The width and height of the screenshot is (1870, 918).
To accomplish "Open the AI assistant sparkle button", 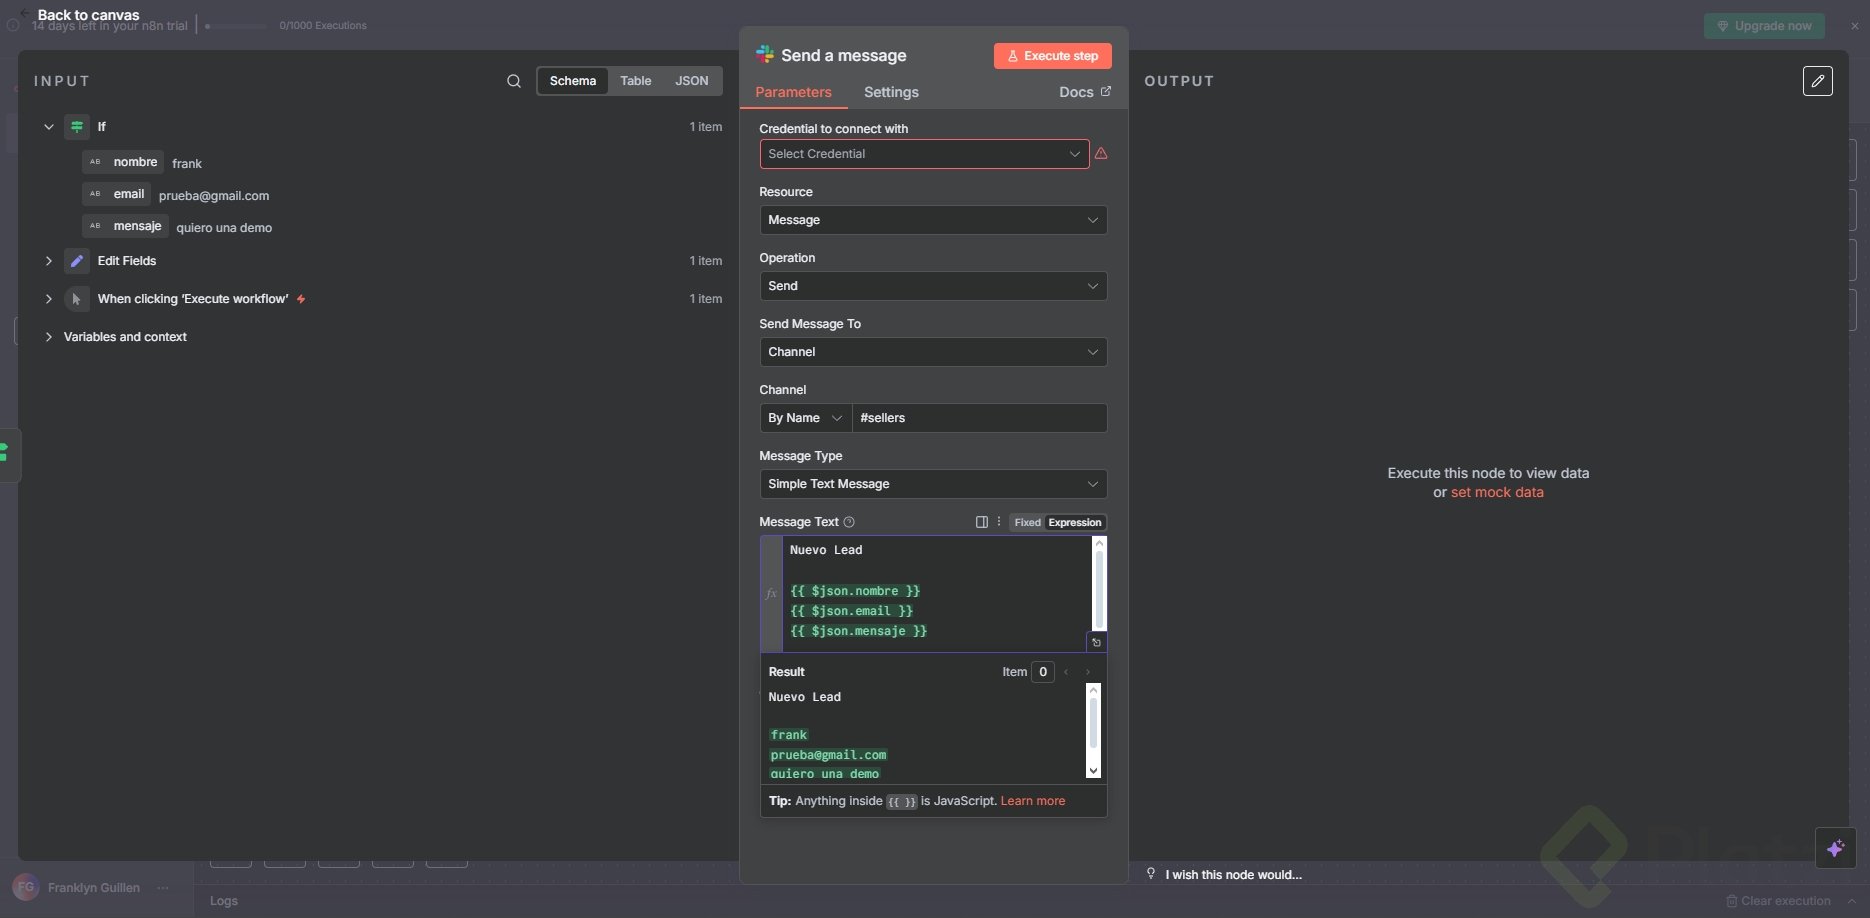I will click(x=1836, y=848).
